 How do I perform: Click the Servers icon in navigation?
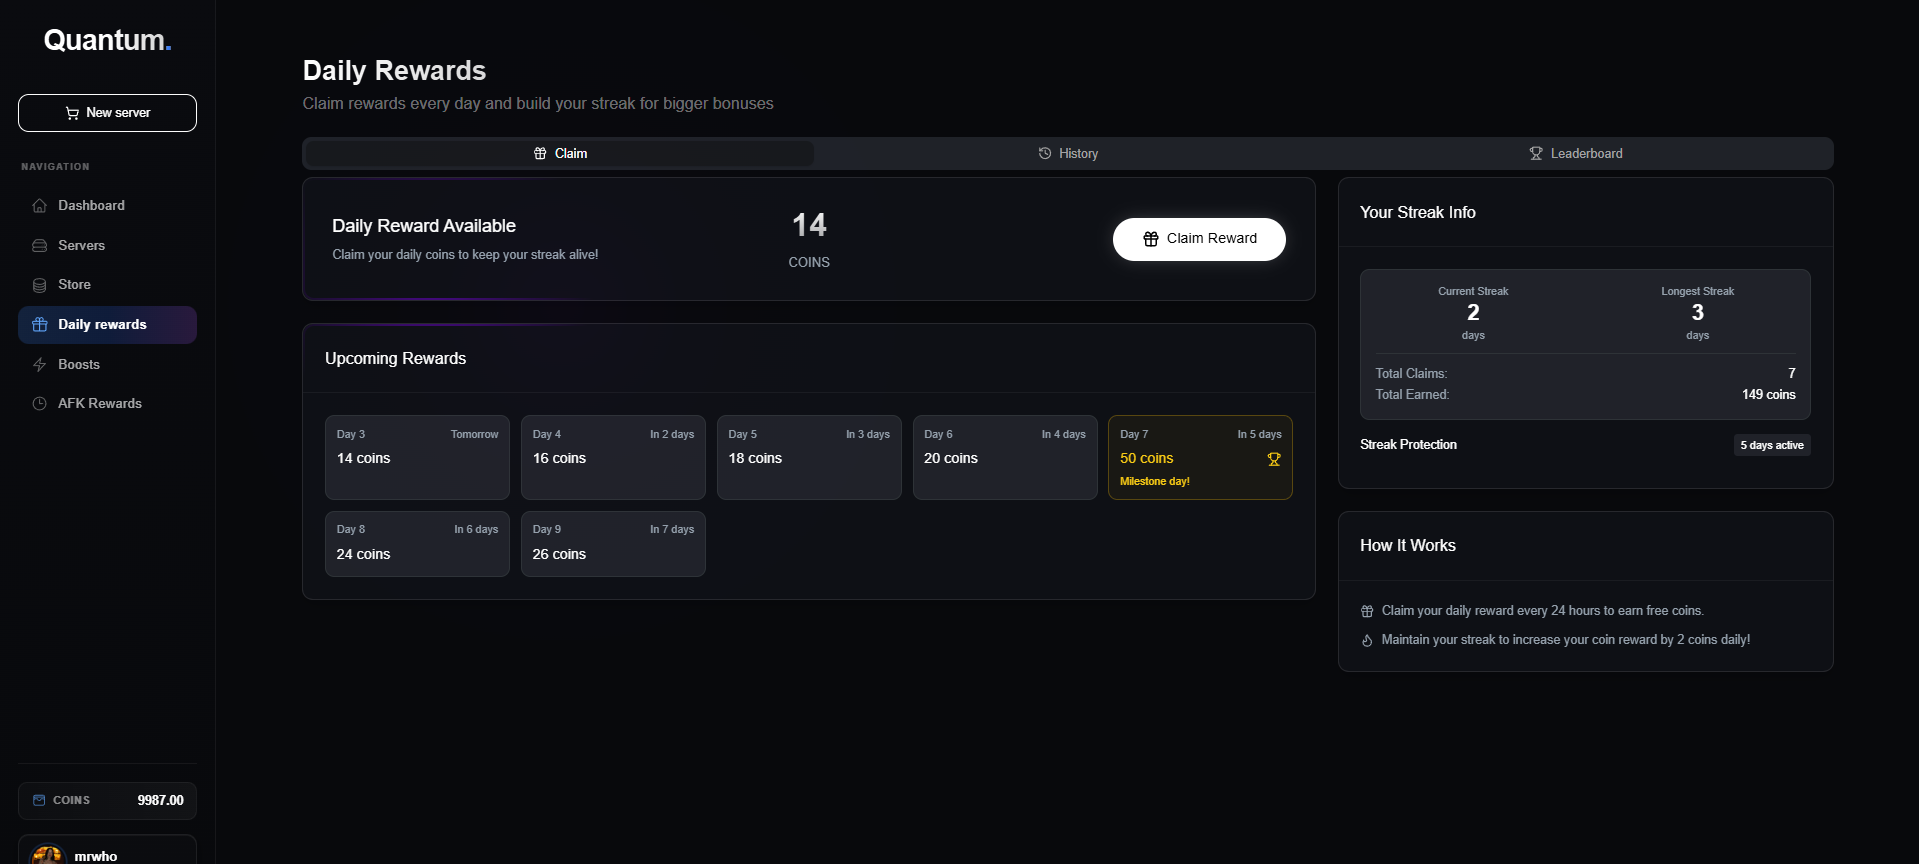pos(40,246)
